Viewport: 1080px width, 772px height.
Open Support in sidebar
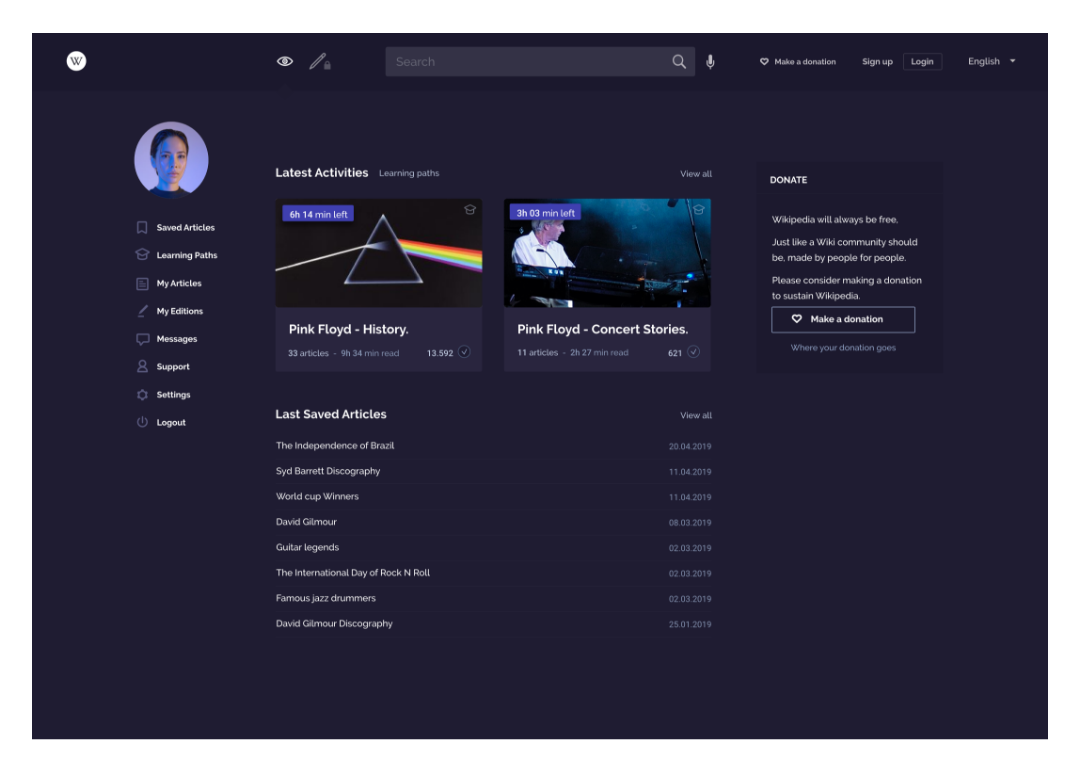163,367
